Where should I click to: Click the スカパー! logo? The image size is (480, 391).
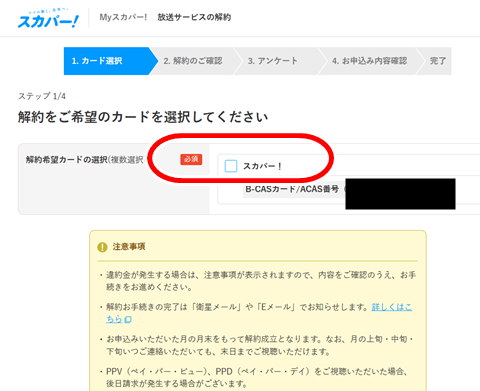coord(48,19)
